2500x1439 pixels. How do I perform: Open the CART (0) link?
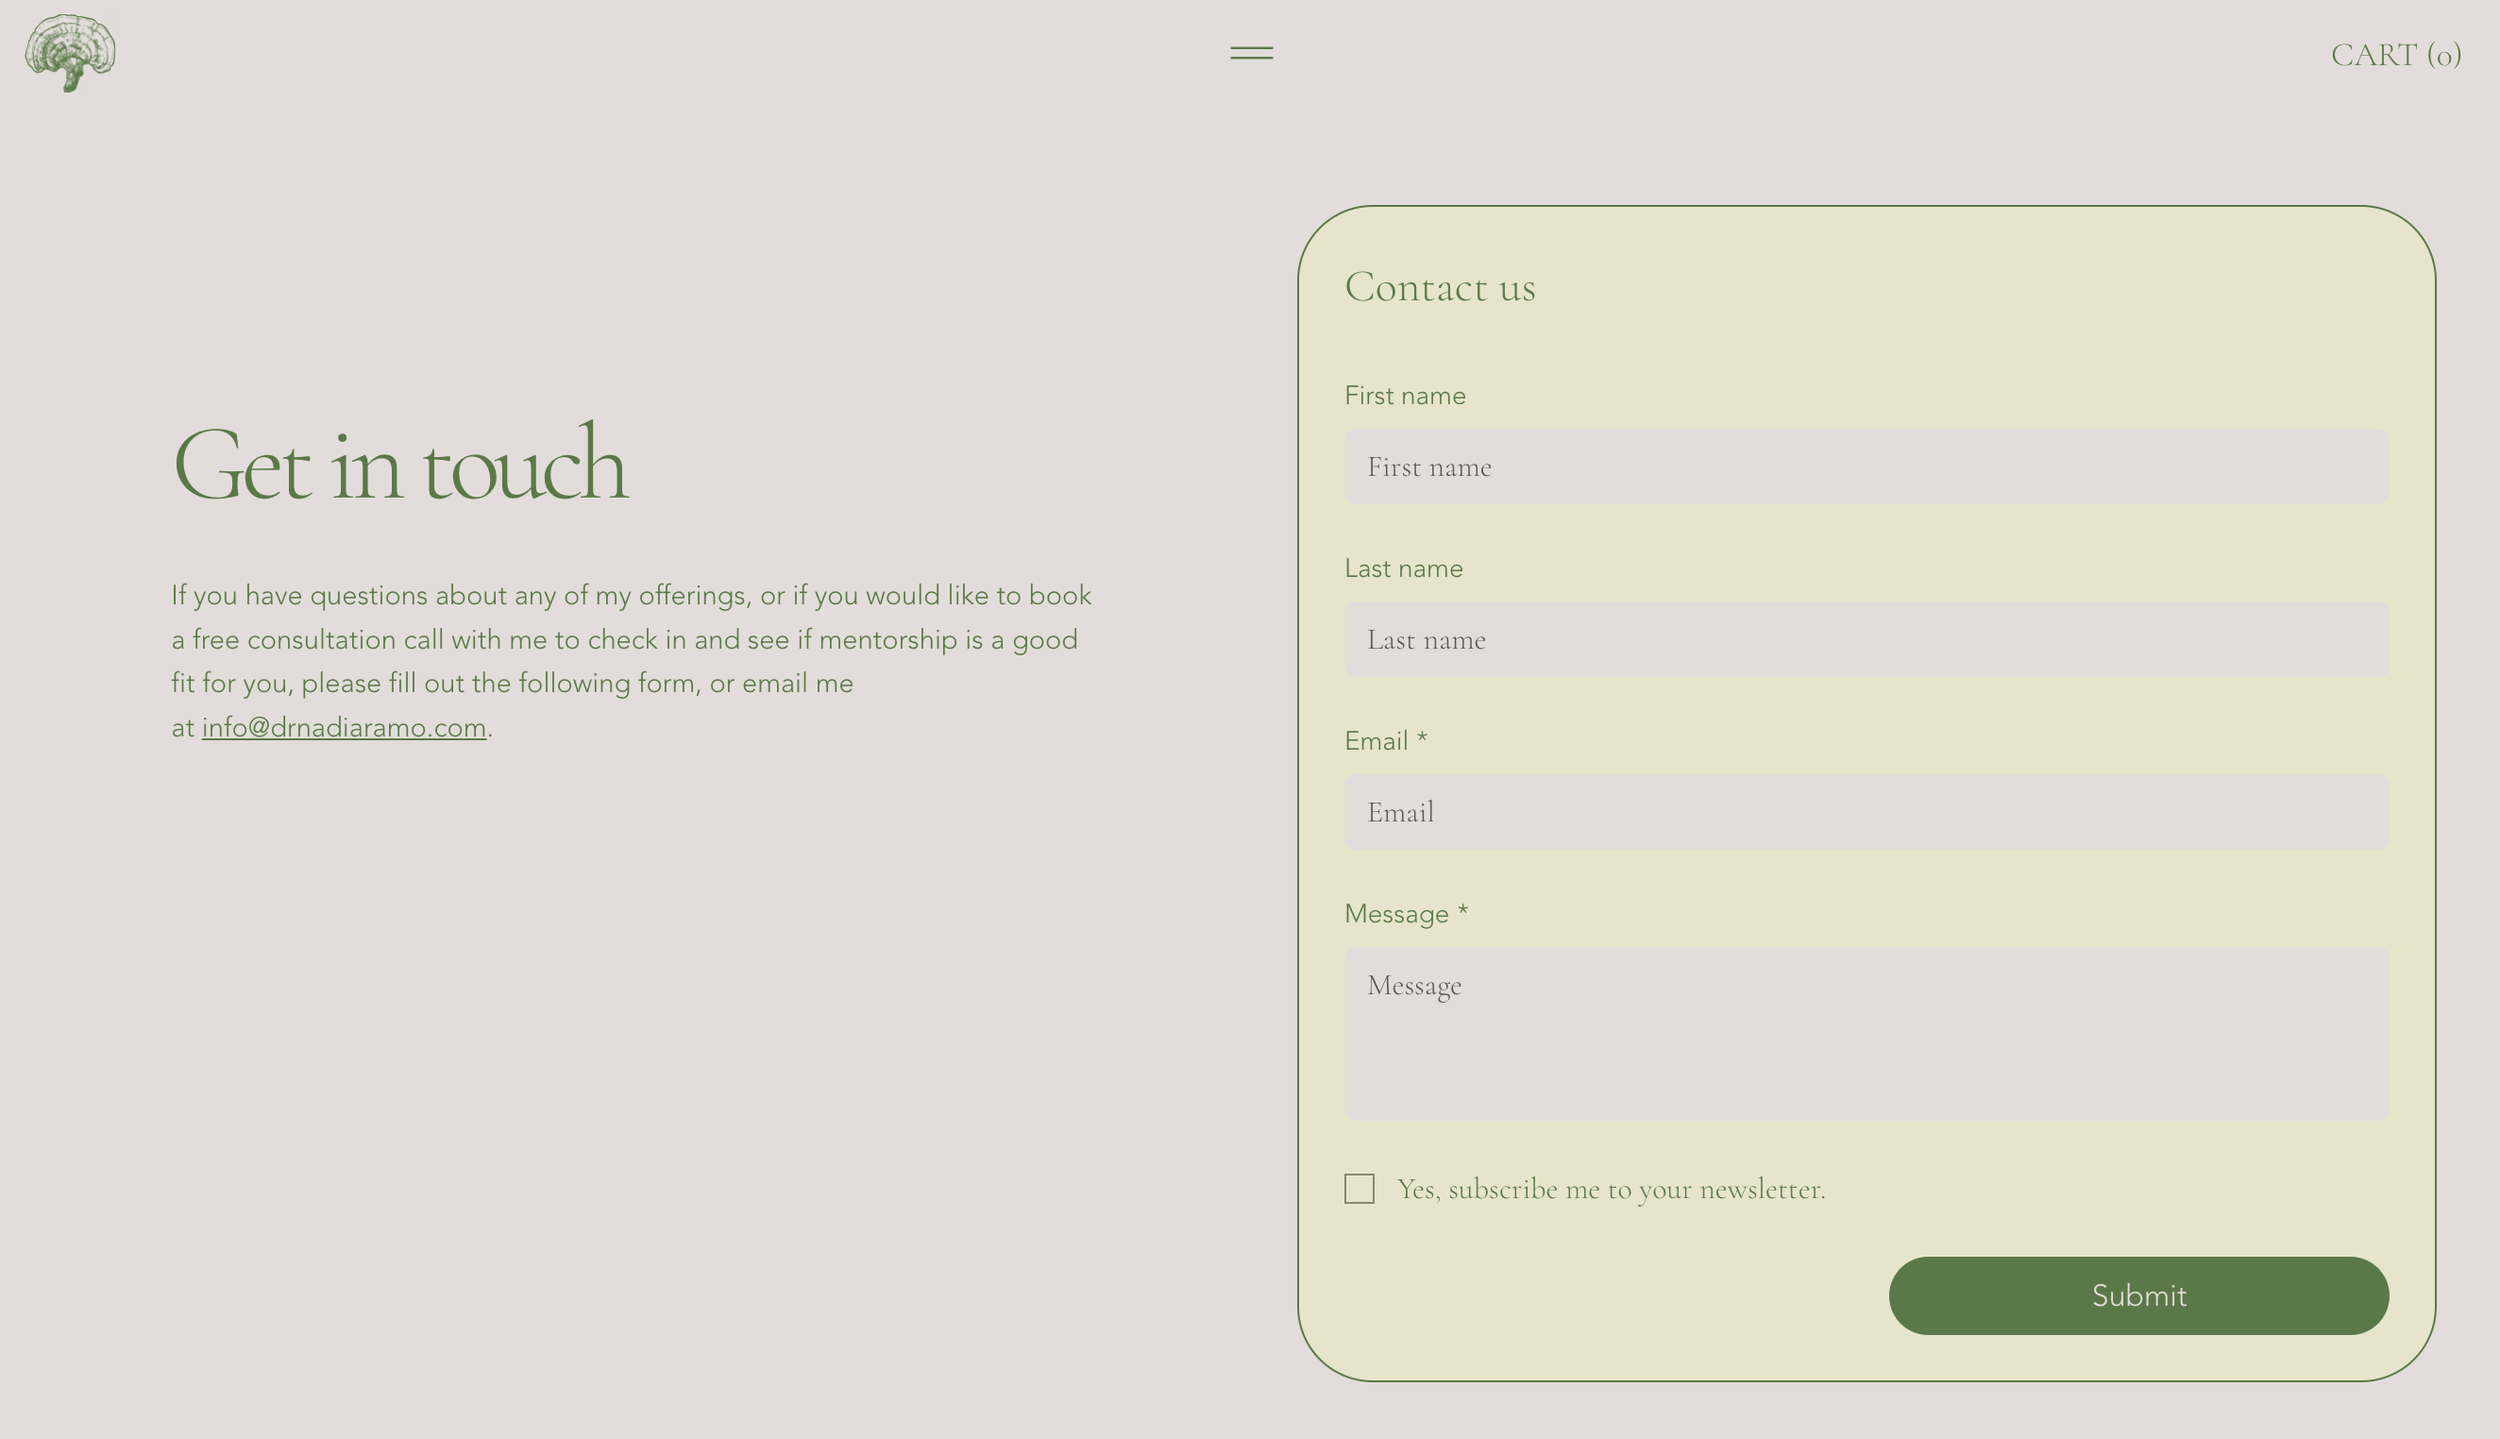click(2395, 54)
